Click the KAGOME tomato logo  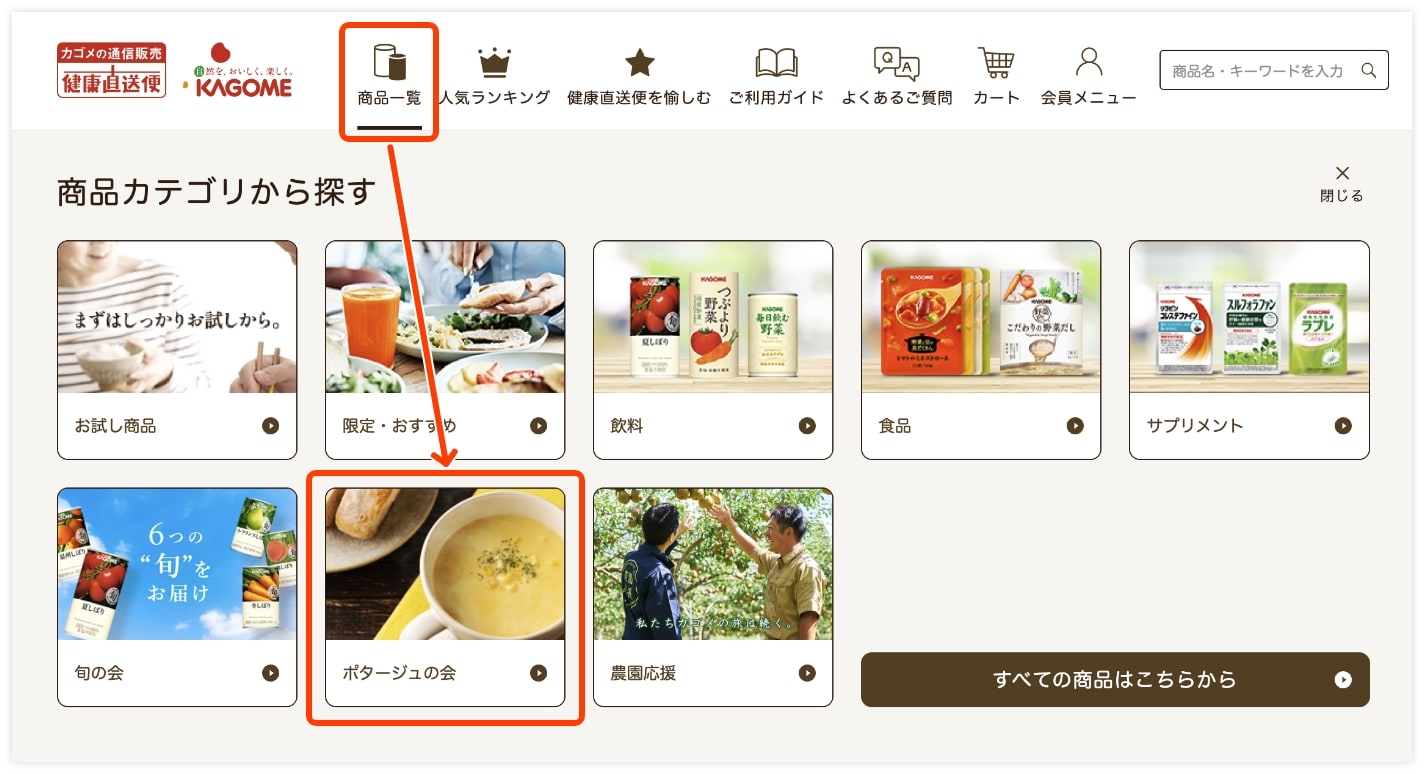point(238,70)
